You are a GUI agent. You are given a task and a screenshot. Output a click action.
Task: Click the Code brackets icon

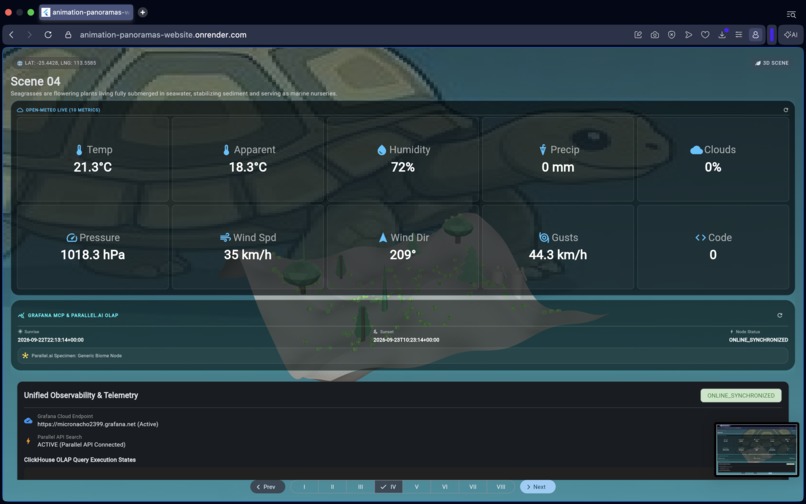[701, 238]
